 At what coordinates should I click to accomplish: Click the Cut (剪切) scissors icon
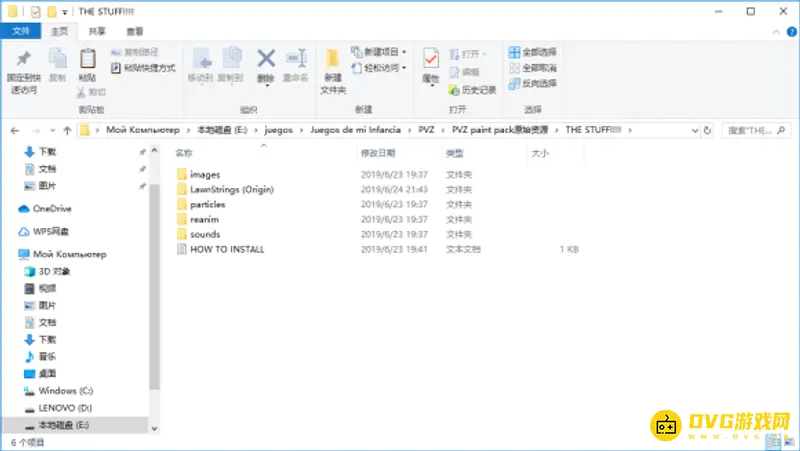coord(81,92)
